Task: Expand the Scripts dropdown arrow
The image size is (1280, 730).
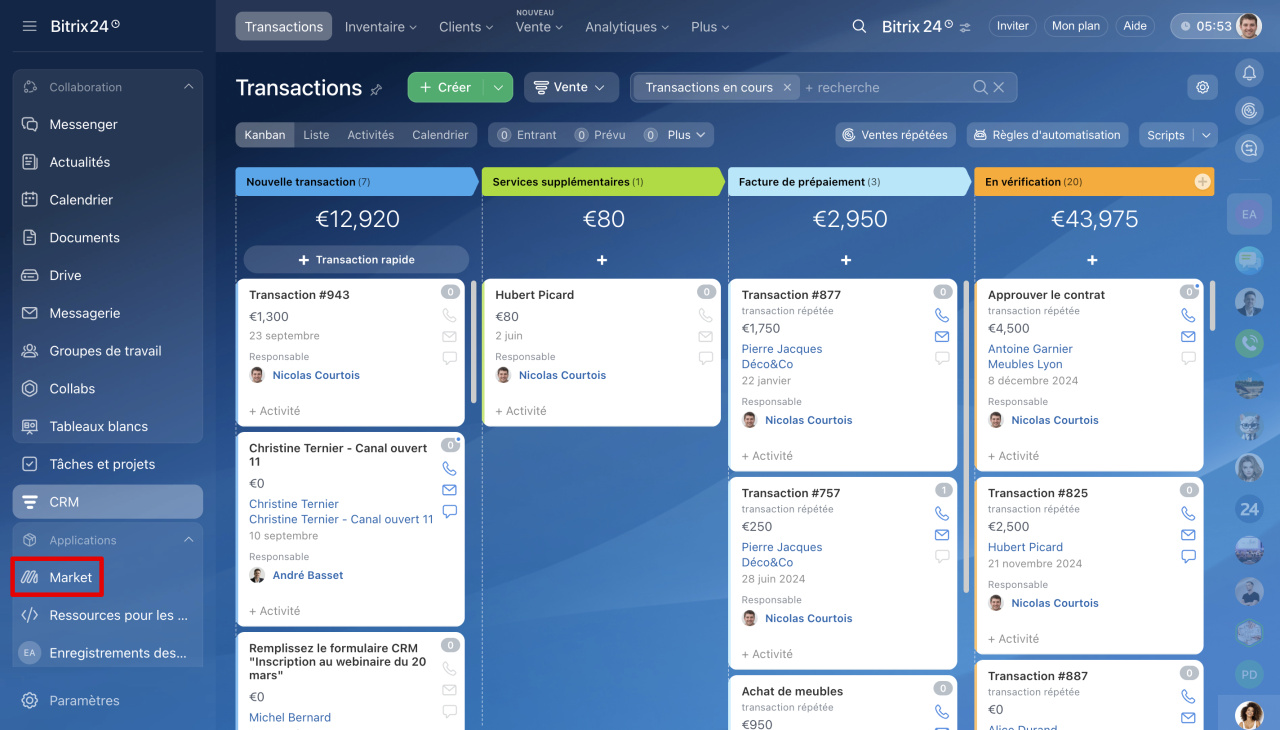Action: 1206,135
